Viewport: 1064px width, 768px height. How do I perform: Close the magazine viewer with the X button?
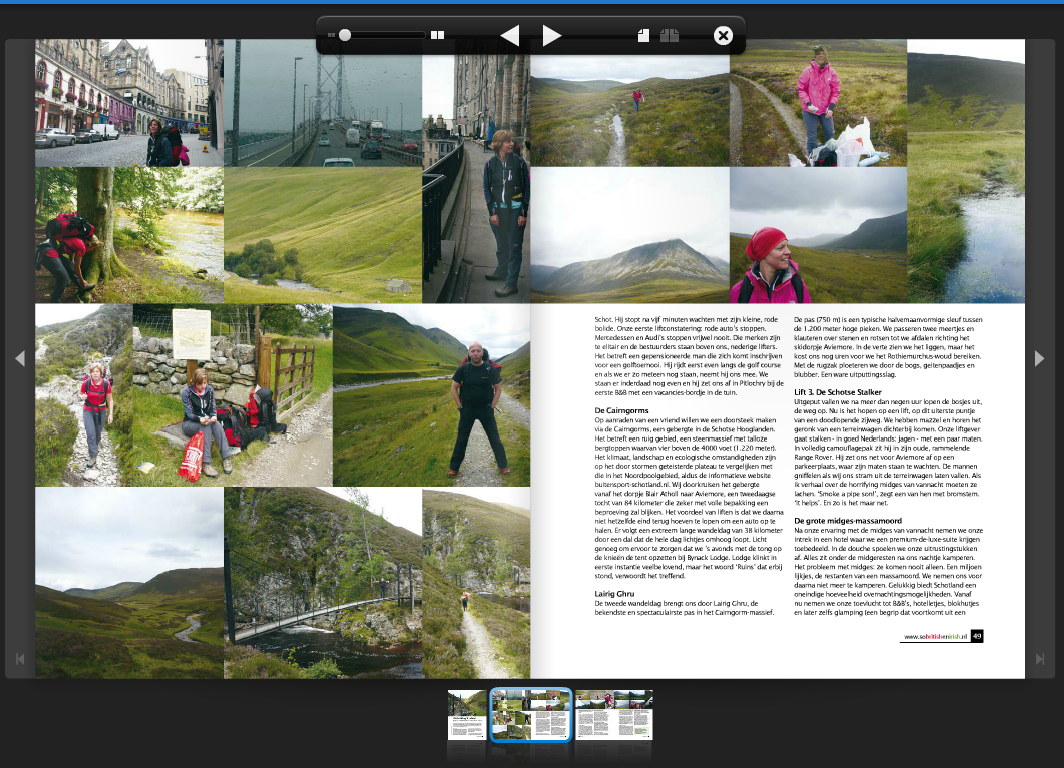pyautogui.click(x=723, y=36)
